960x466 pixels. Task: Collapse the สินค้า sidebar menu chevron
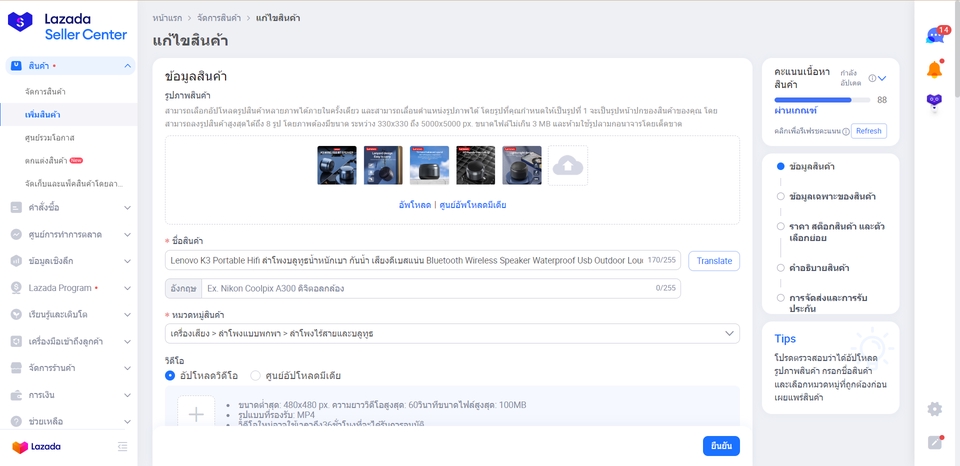coord(127,66)
